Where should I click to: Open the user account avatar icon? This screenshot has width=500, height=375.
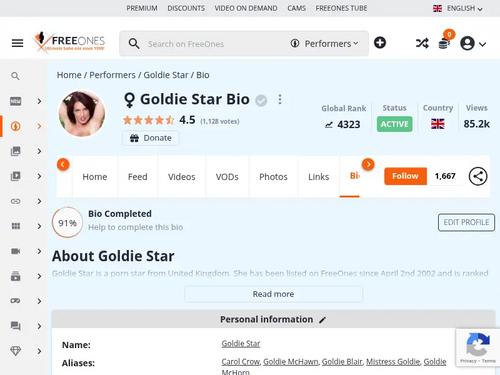click(x=467, y=43)
